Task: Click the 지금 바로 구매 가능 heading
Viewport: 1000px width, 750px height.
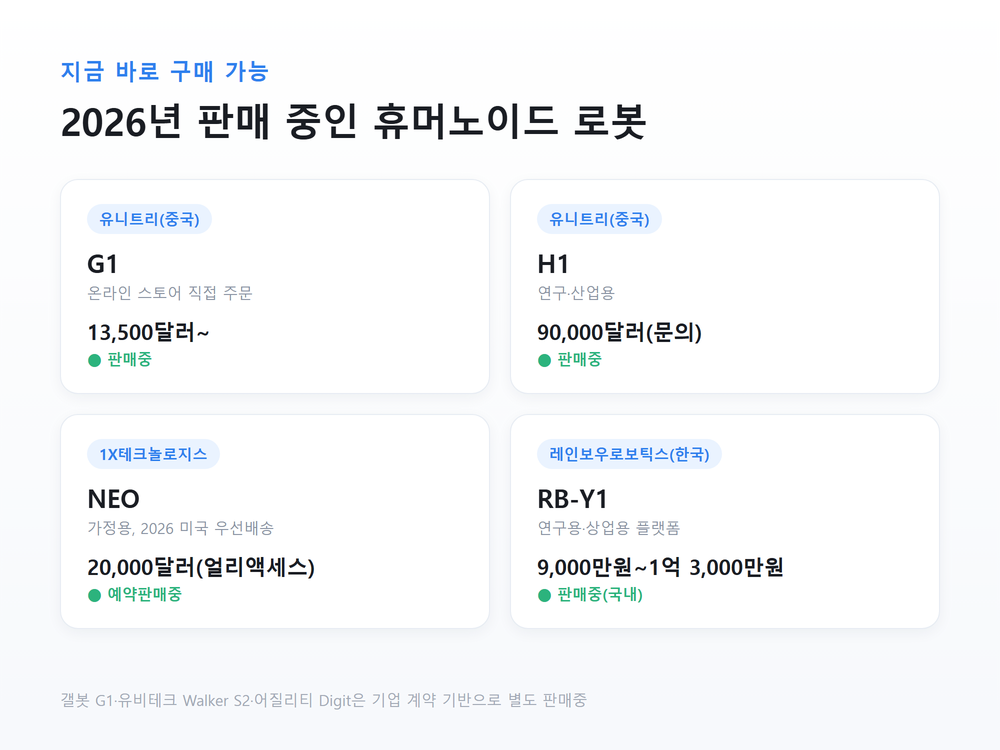Action: (165, 71)
